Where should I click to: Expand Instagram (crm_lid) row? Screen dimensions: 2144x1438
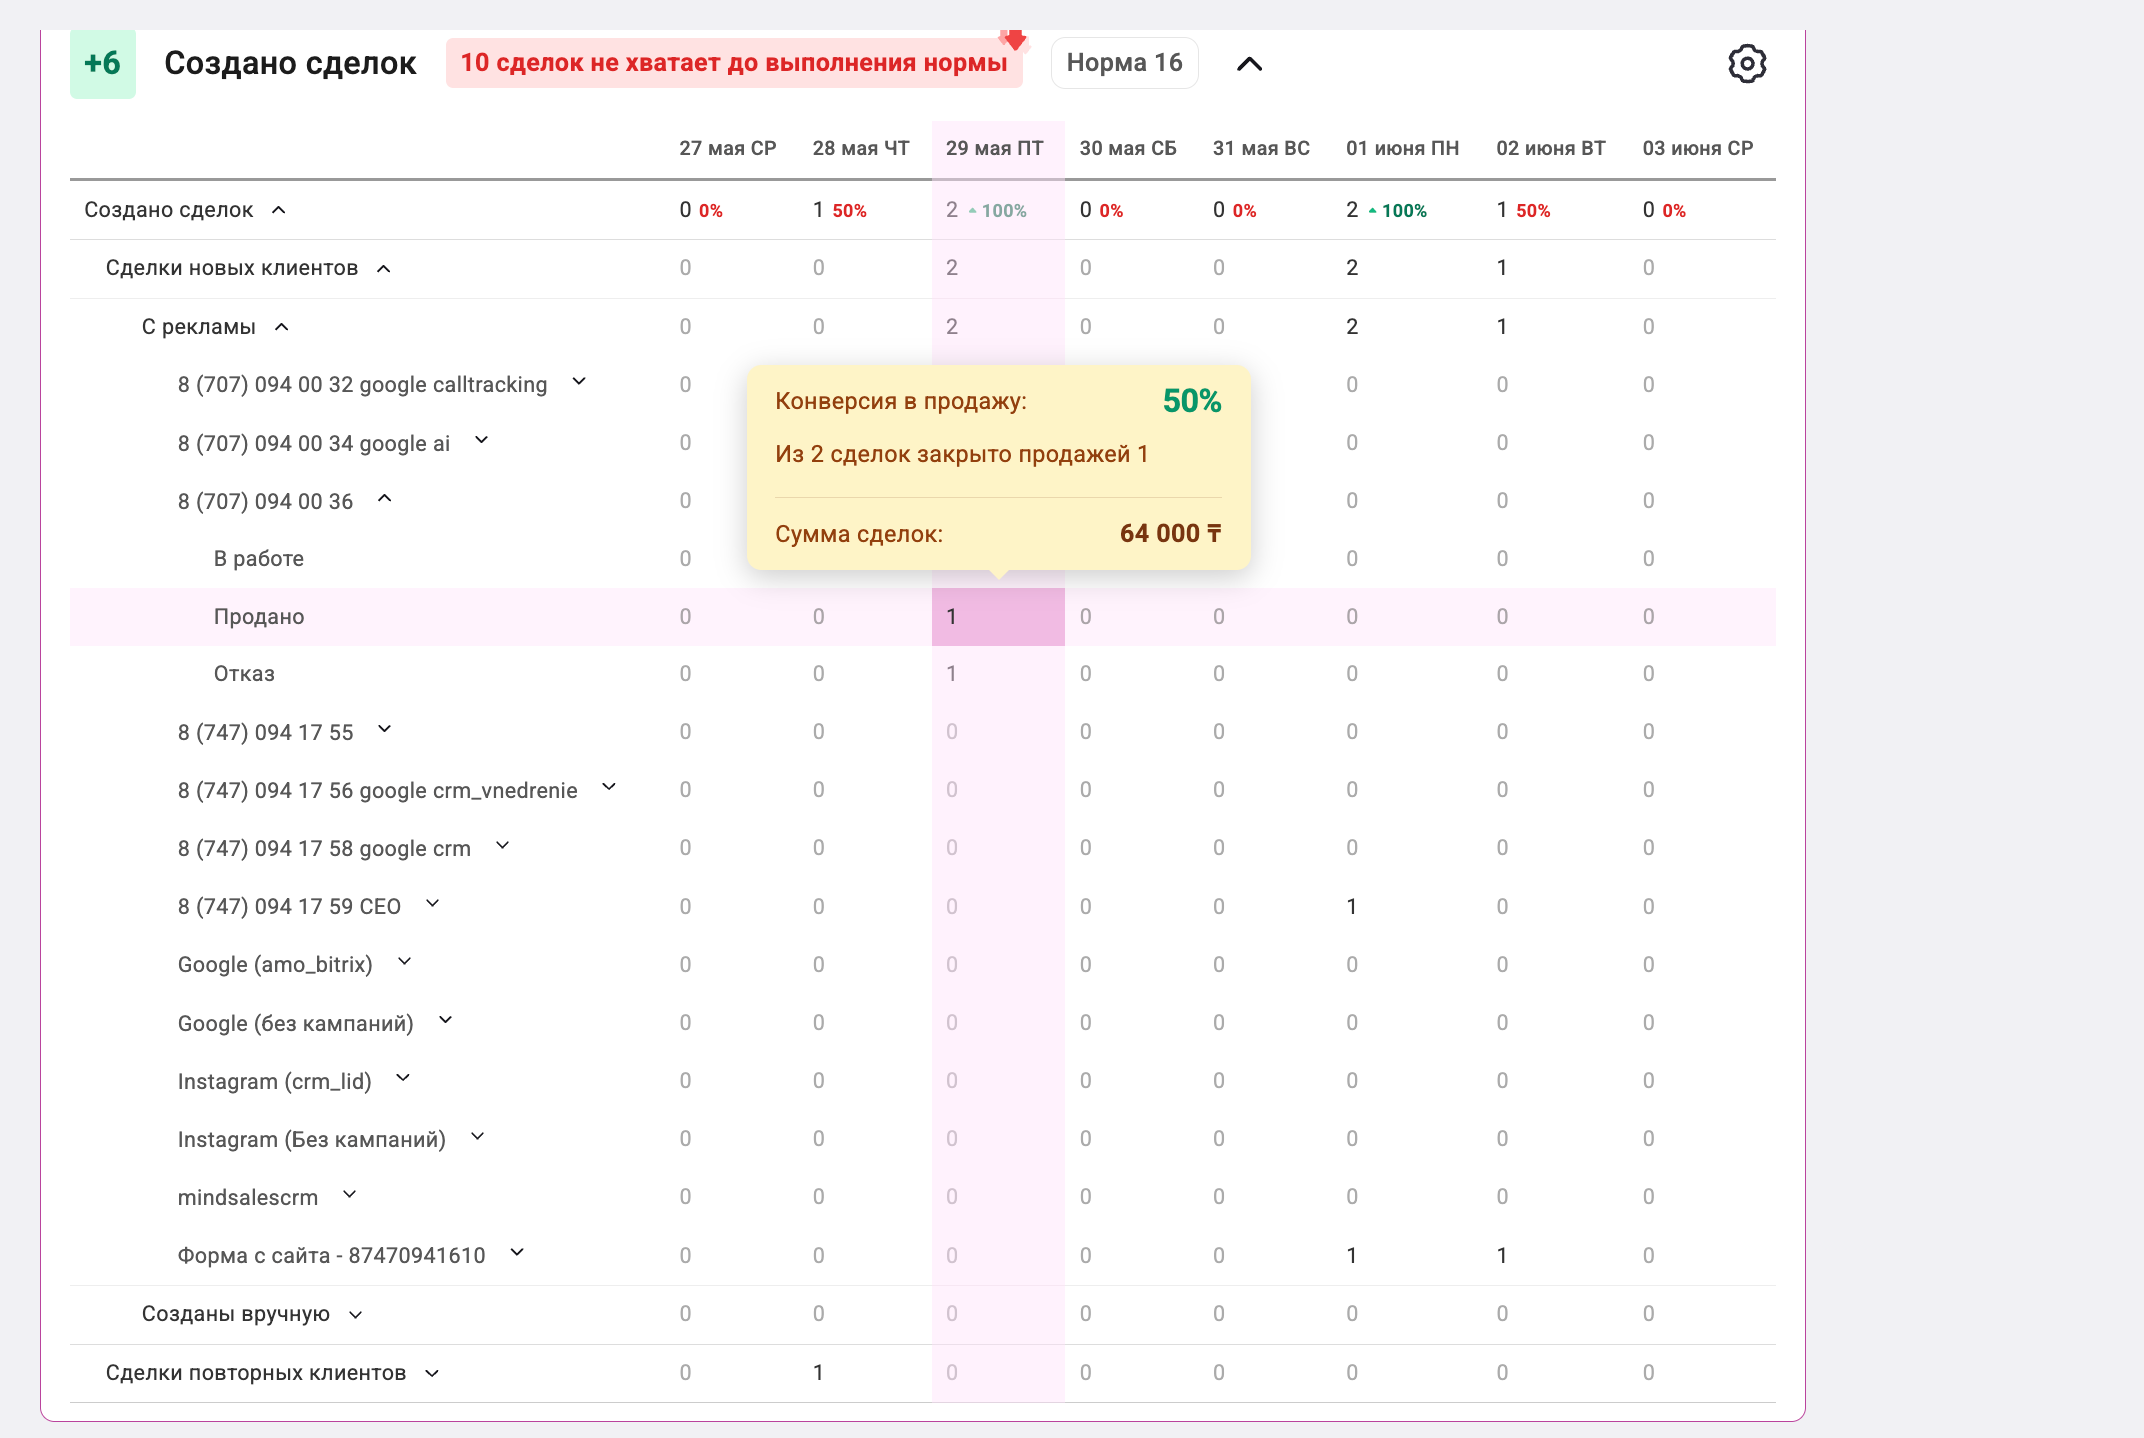pos(403,1079)
